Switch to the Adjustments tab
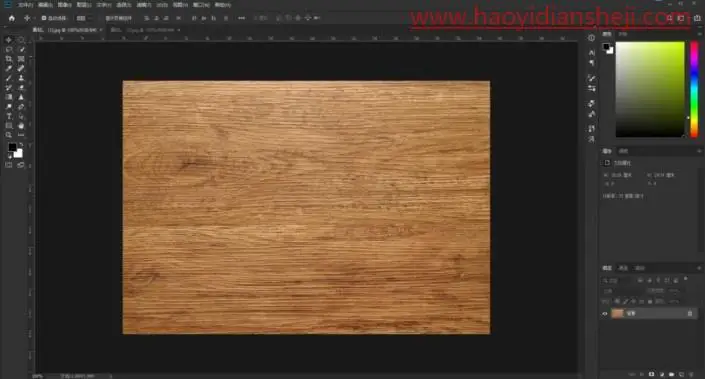The height and width of the screenshot is (379, 705). 623,151
